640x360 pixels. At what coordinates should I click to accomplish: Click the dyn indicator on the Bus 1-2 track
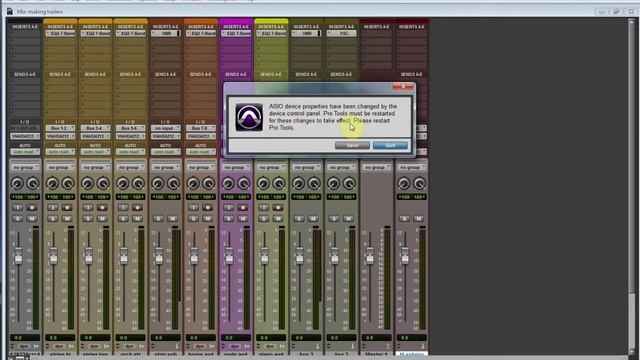pos(59,346)
